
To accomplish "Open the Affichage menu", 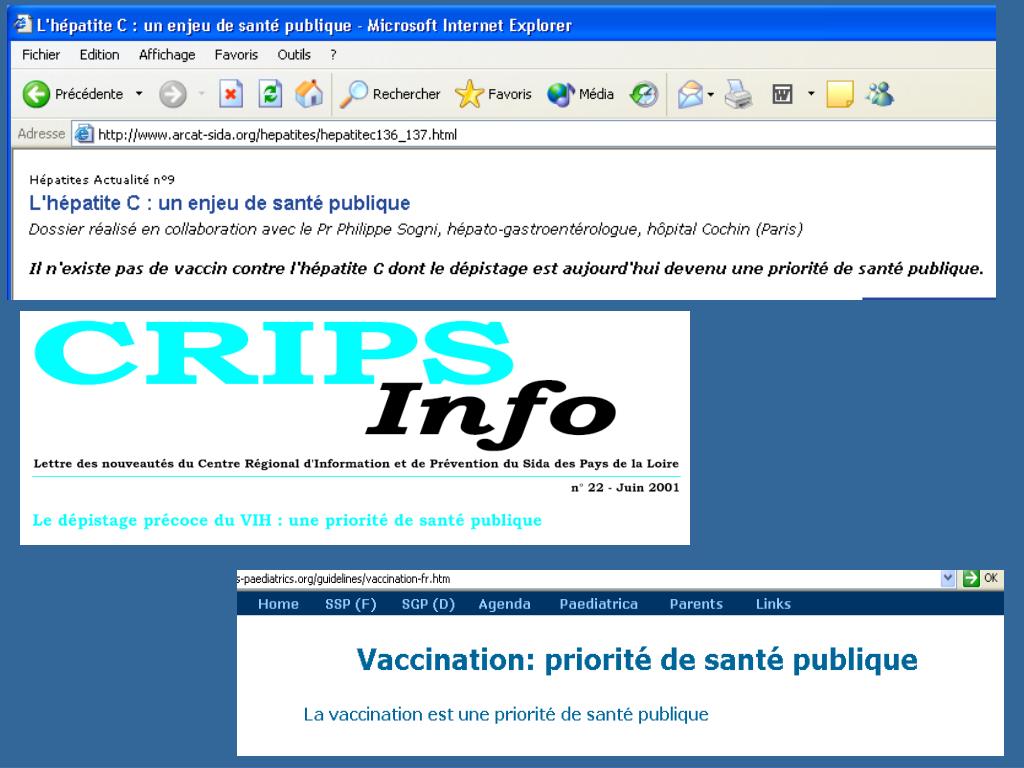I will (x=167, y=55).
